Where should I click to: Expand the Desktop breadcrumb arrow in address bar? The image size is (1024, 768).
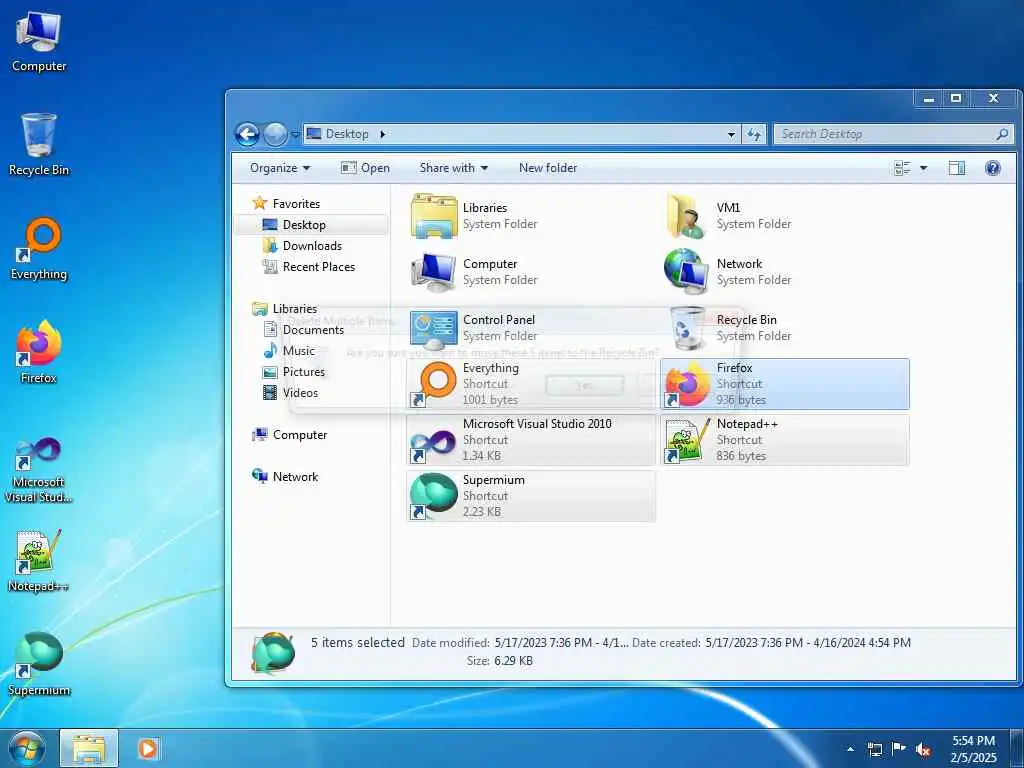pos(383,135)
